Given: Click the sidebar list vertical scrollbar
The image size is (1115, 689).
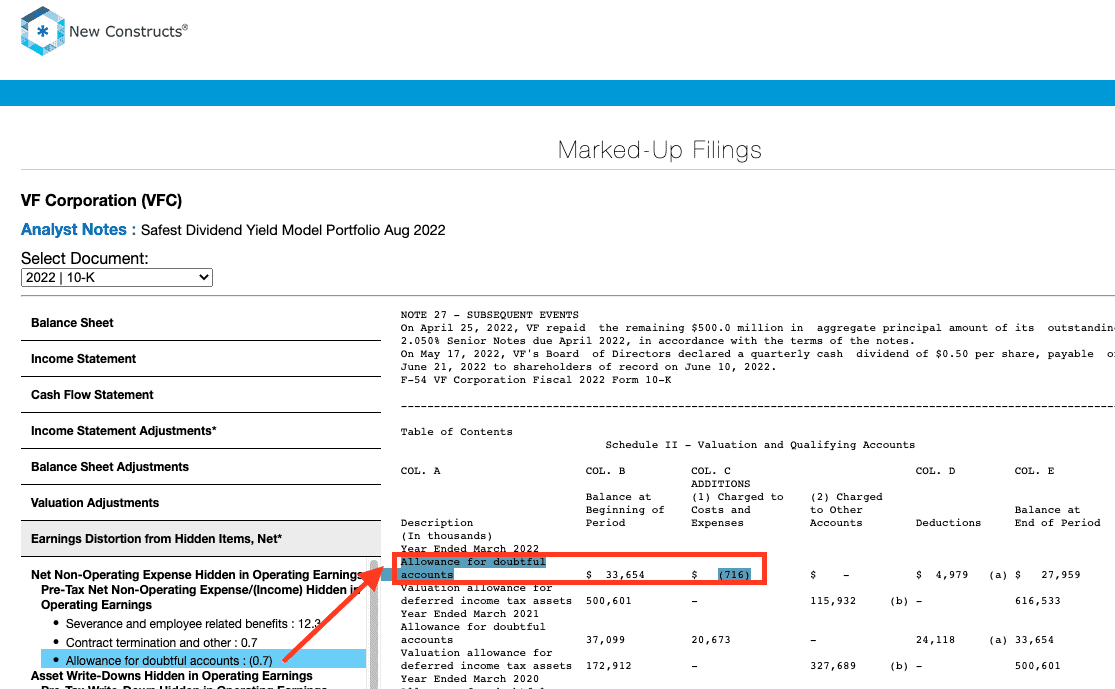Looking at the screenshot, I should (374, 624).
